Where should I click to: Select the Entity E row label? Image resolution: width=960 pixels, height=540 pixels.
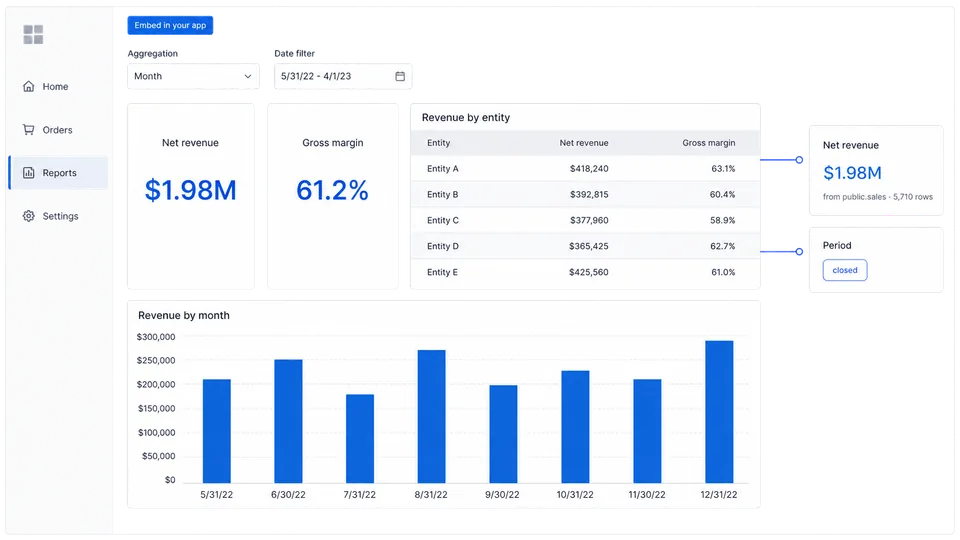coord(442,272)
